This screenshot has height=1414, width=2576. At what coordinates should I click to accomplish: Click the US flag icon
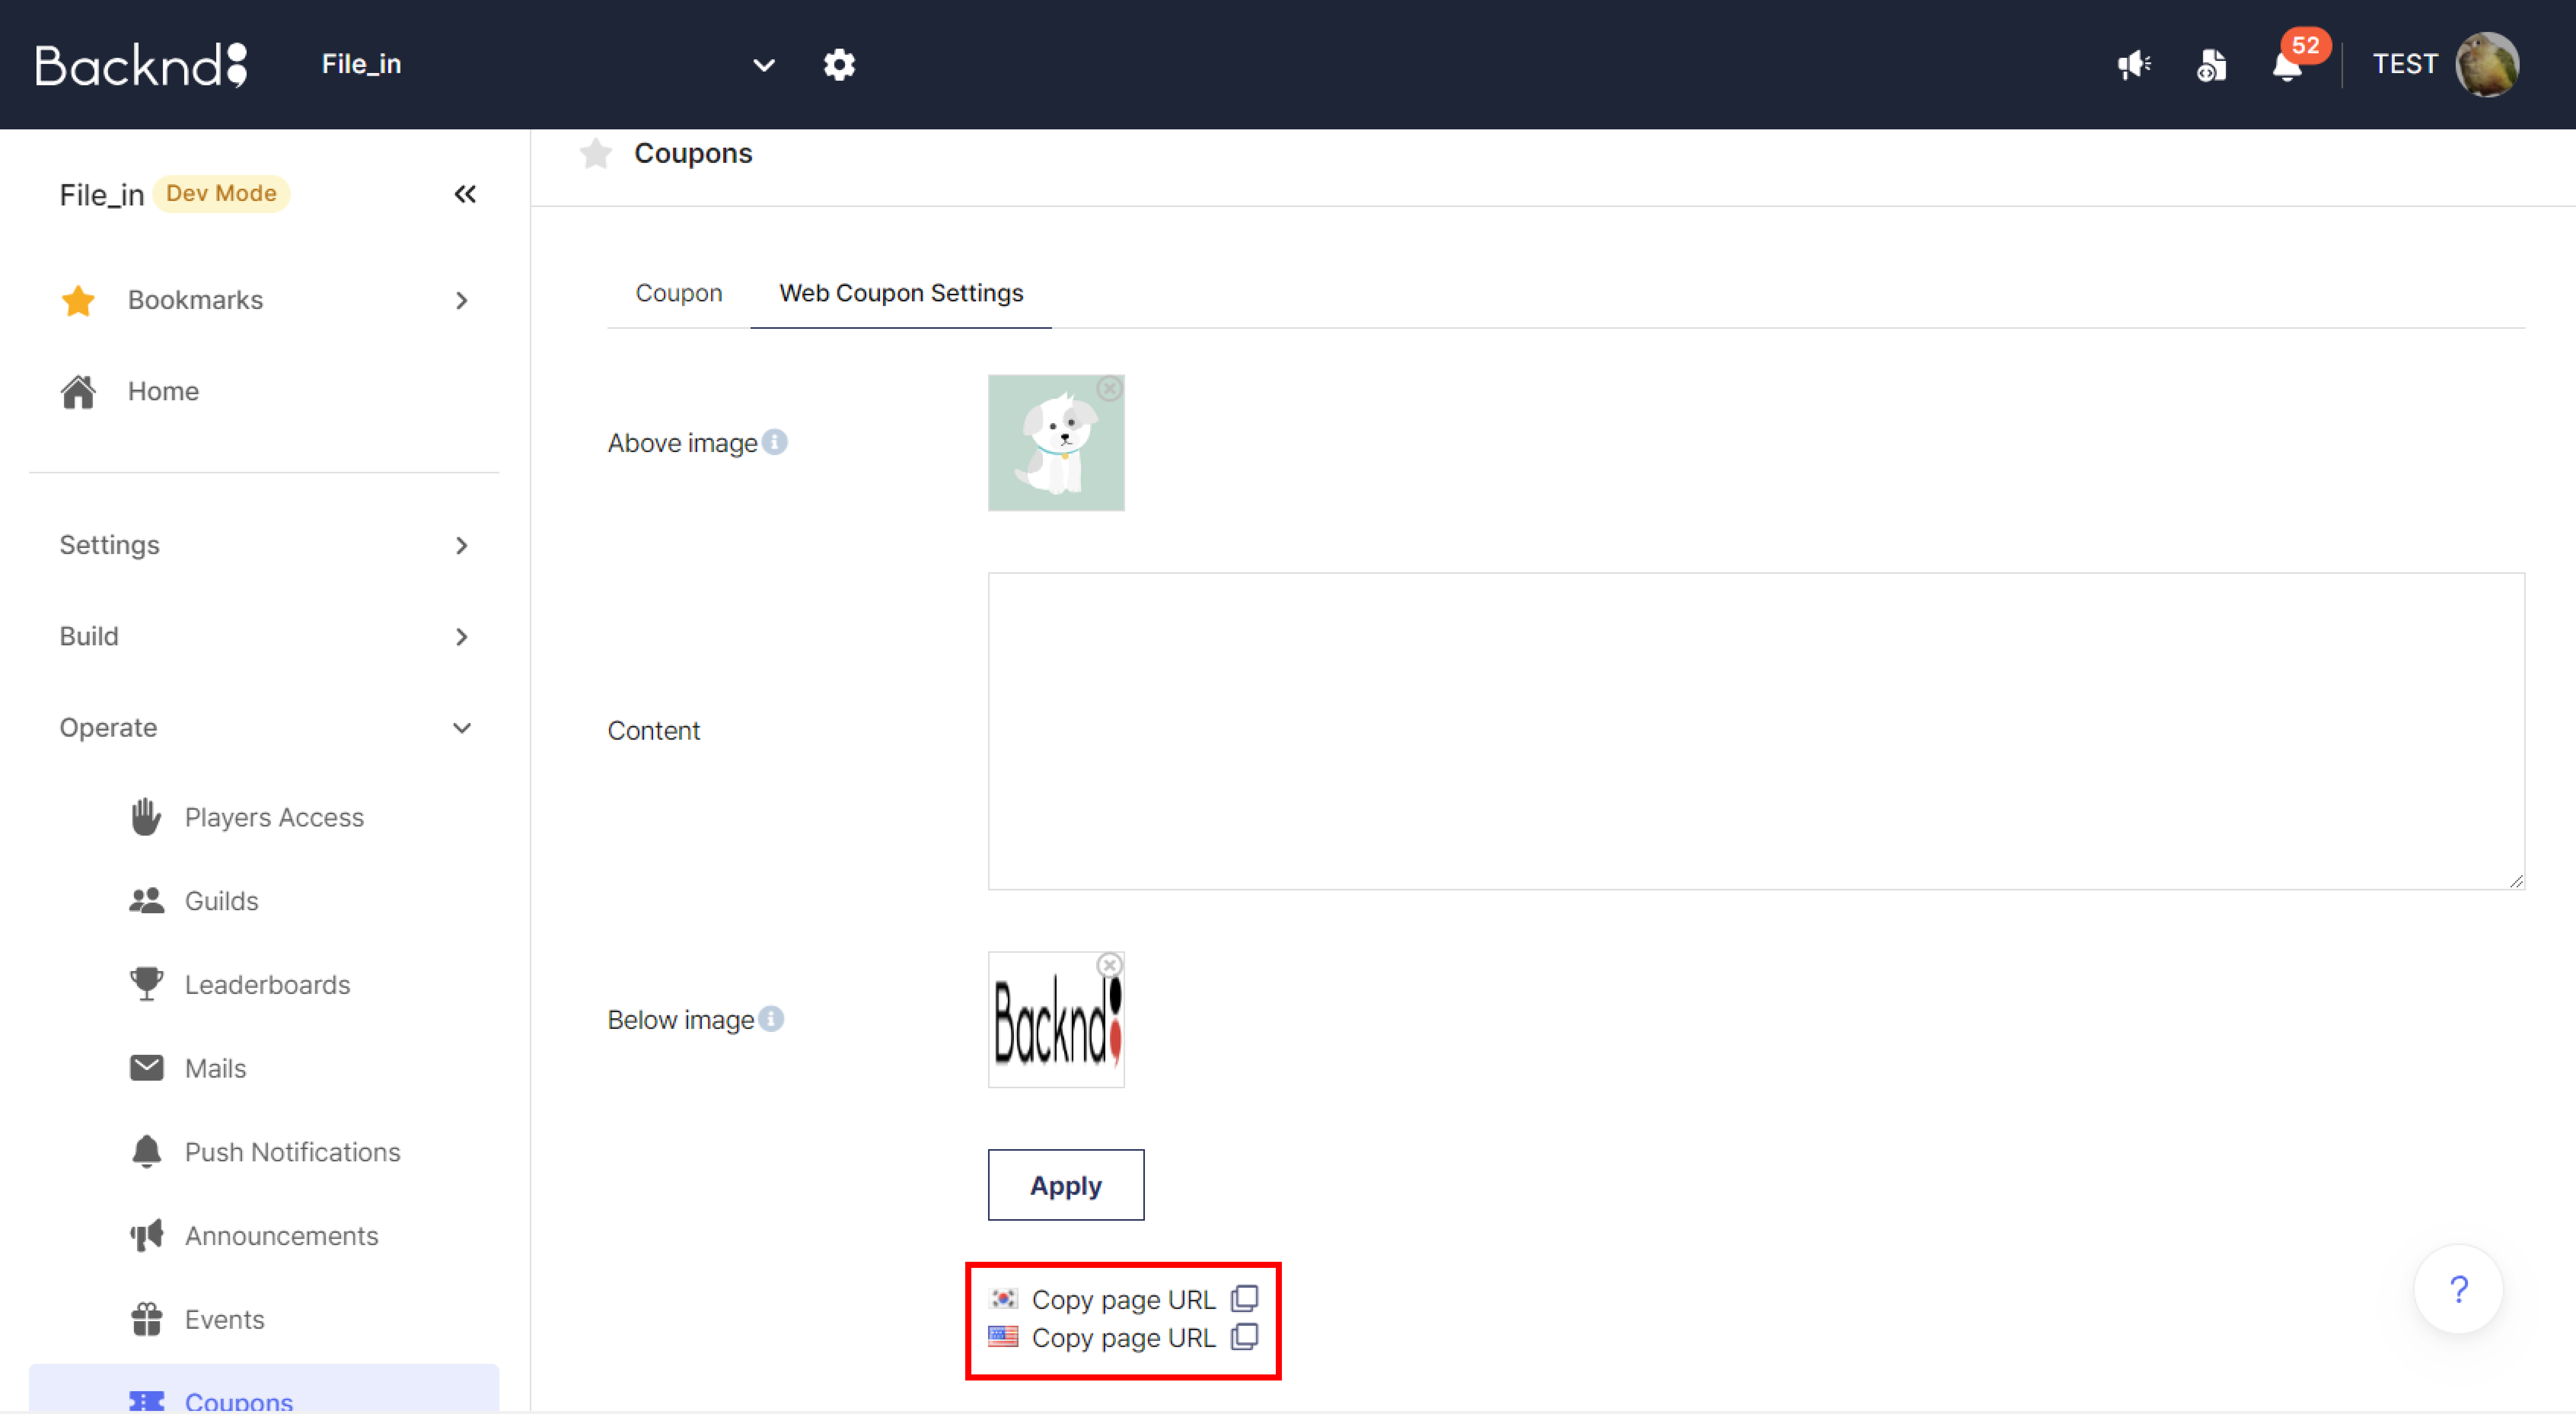1003,1337
